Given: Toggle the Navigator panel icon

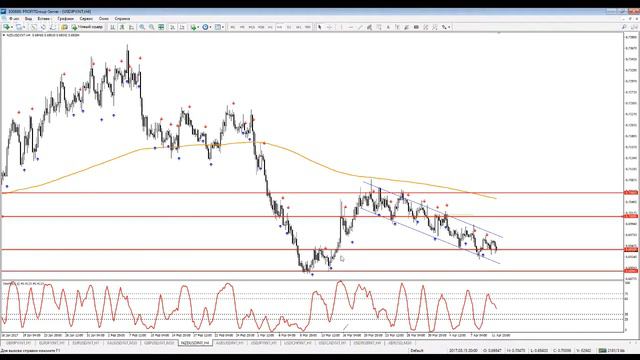Looking at the screenshot, I should 53,27.
